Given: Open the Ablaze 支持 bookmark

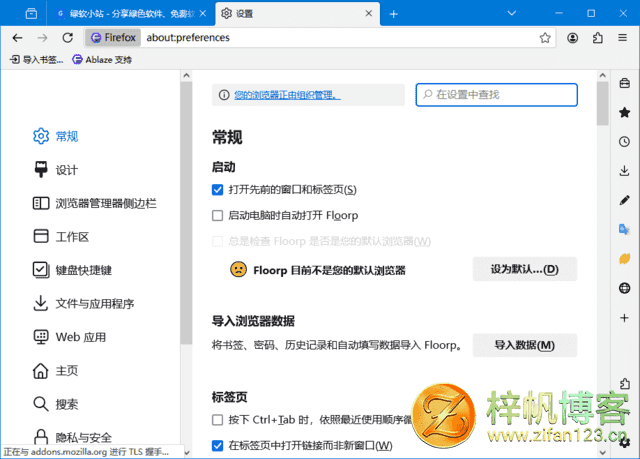Looking at the screenshot, I should (x=102, y=60).
